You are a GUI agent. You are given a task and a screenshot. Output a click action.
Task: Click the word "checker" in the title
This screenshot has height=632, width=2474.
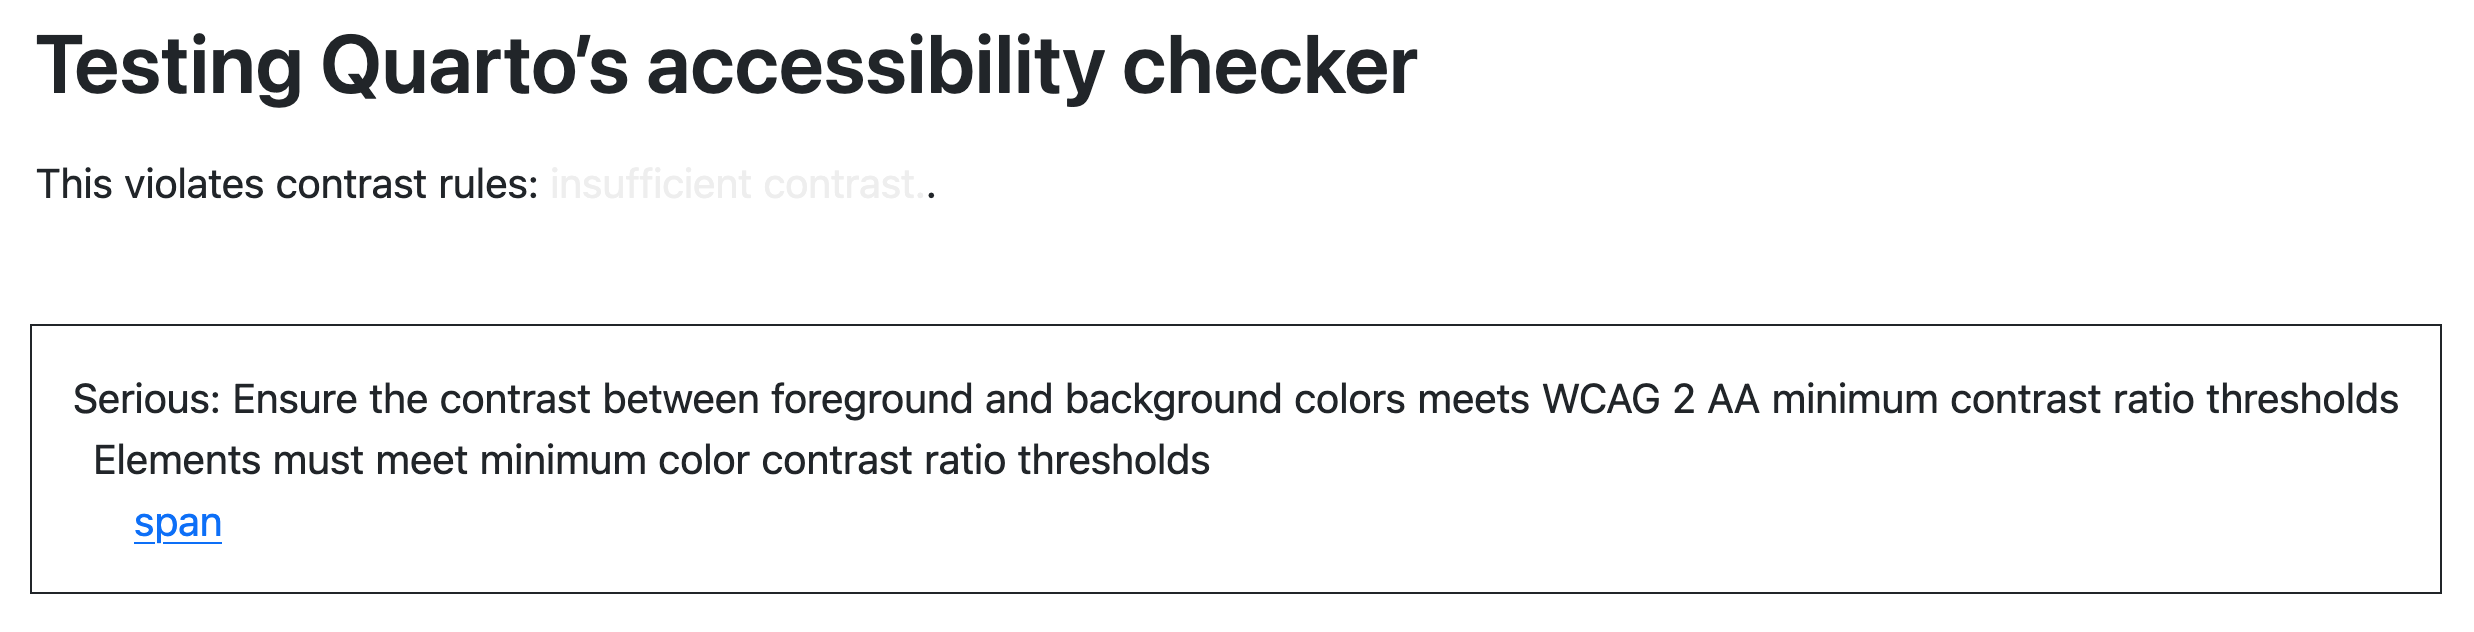(1269, 66)
